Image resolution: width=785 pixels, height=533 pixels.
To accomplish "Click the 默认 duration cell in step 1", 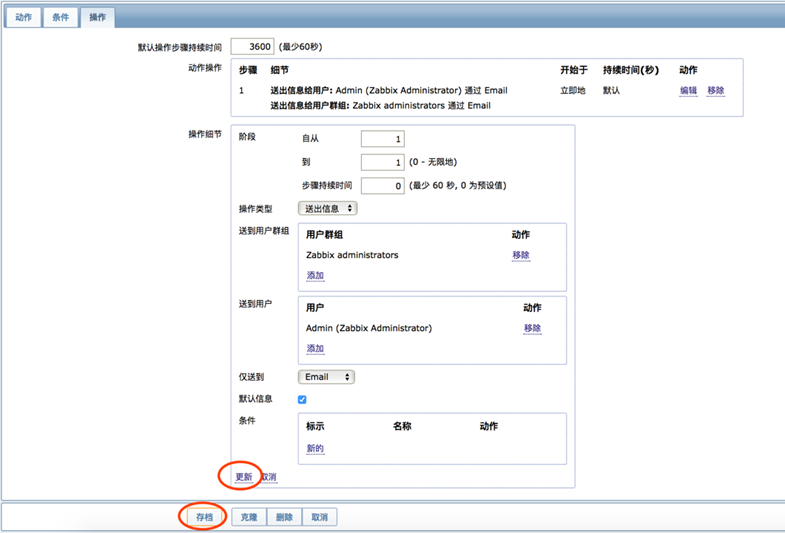I will (x=611, y=91).
